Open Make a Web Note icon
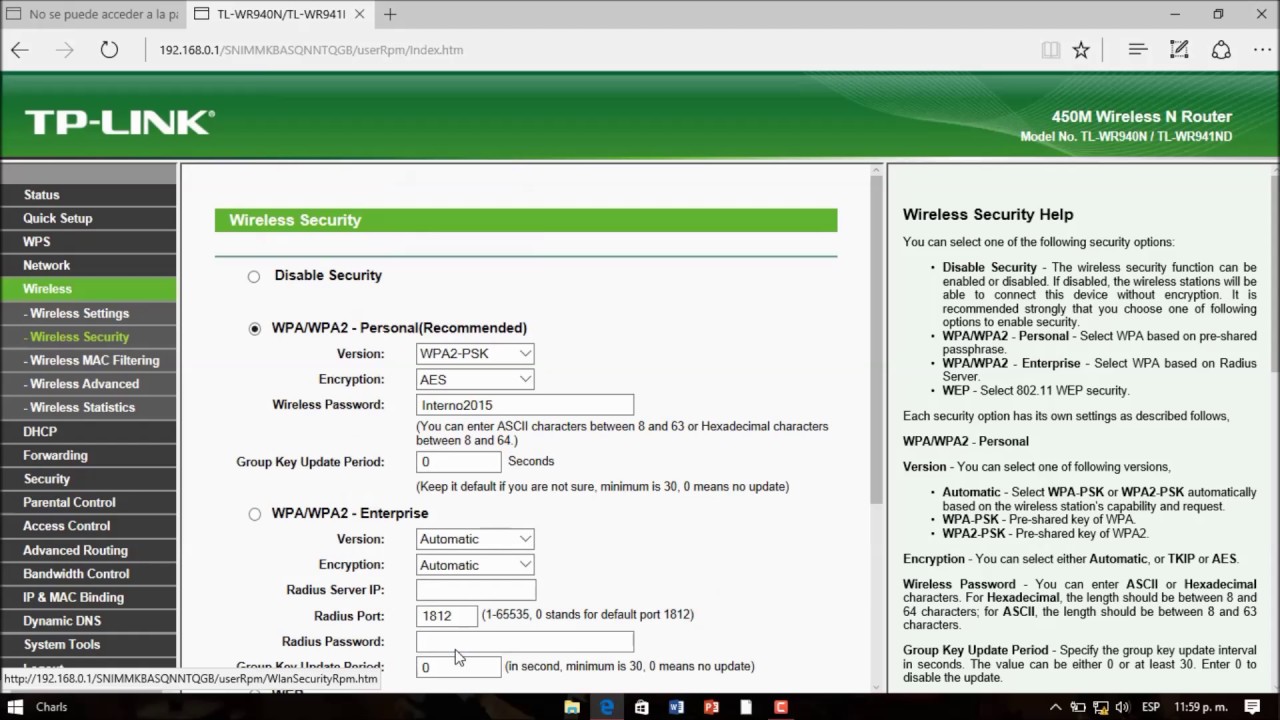This screenshot has width=1280, height=720. (1179, 49)
